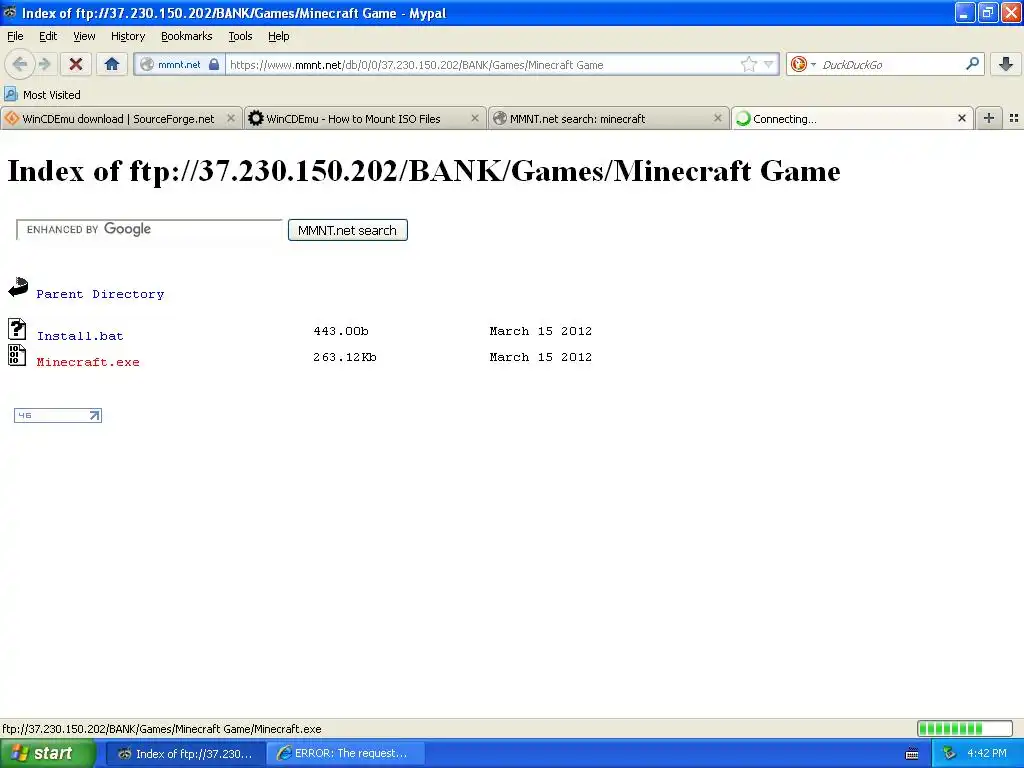Screen dimensions: 1024x768
Task: Click the MMNT.net search button
Action: tap(347, 230)
